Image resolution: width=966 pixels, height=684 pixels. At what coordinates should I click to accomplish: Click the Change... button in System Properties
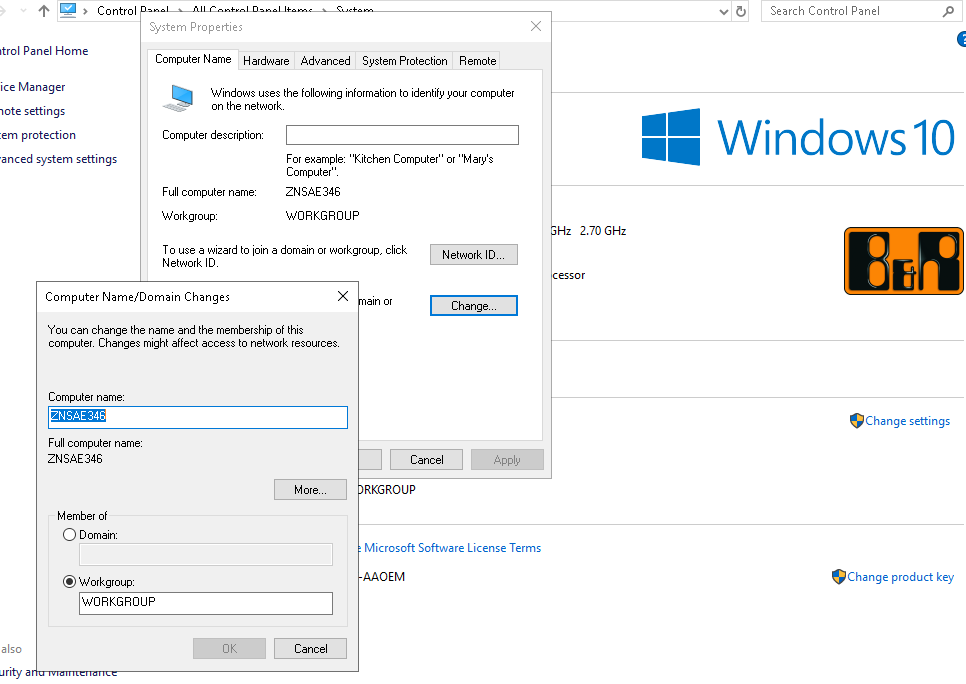point(474,306)
